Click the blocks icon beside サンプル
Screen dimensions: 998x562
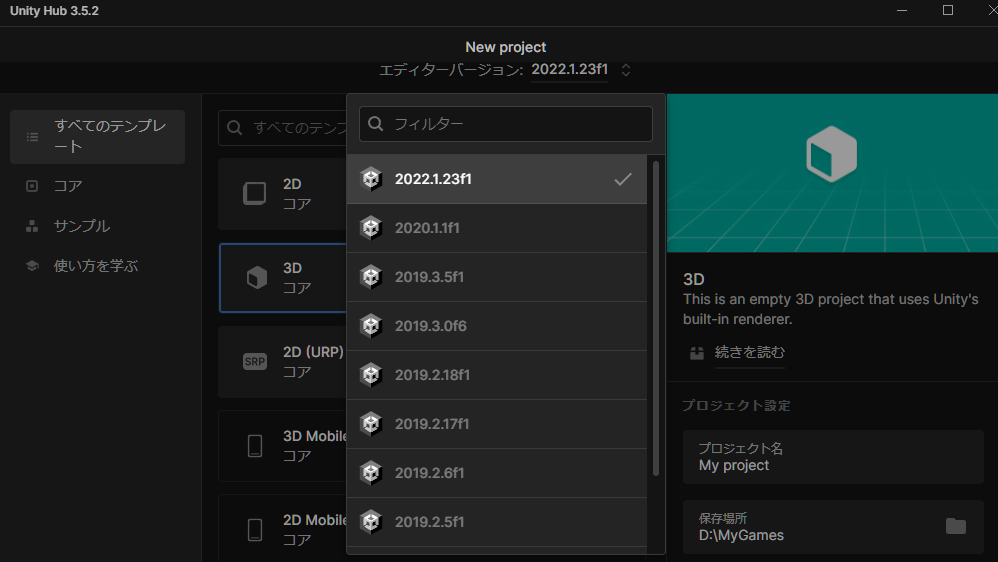[32, 226]
